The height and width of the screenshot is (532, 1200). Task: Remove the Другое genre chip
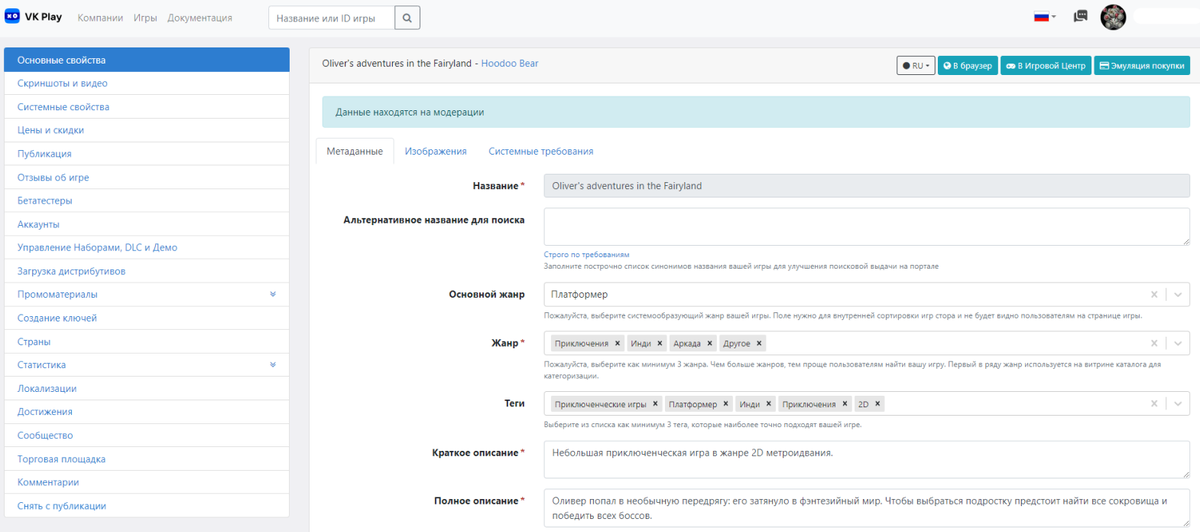(x=759, y=343)
